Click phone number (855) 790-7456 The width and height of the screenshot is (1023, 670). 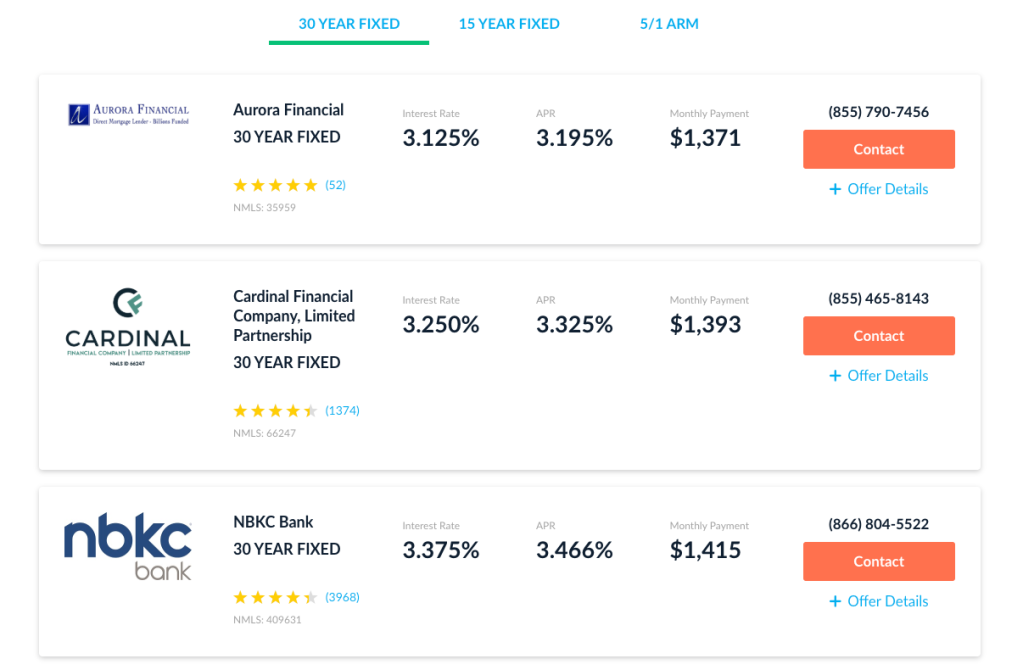(878, 112)
